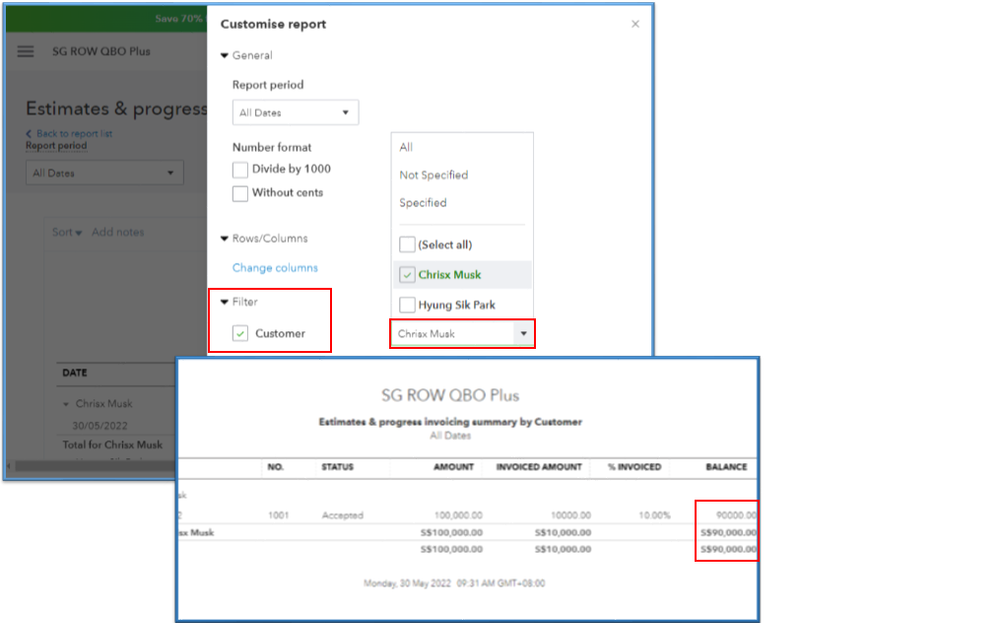The height and width of the screenshot is (623, 999).
Task: Click the Accepted status cell
Action: tap(342, 515)
